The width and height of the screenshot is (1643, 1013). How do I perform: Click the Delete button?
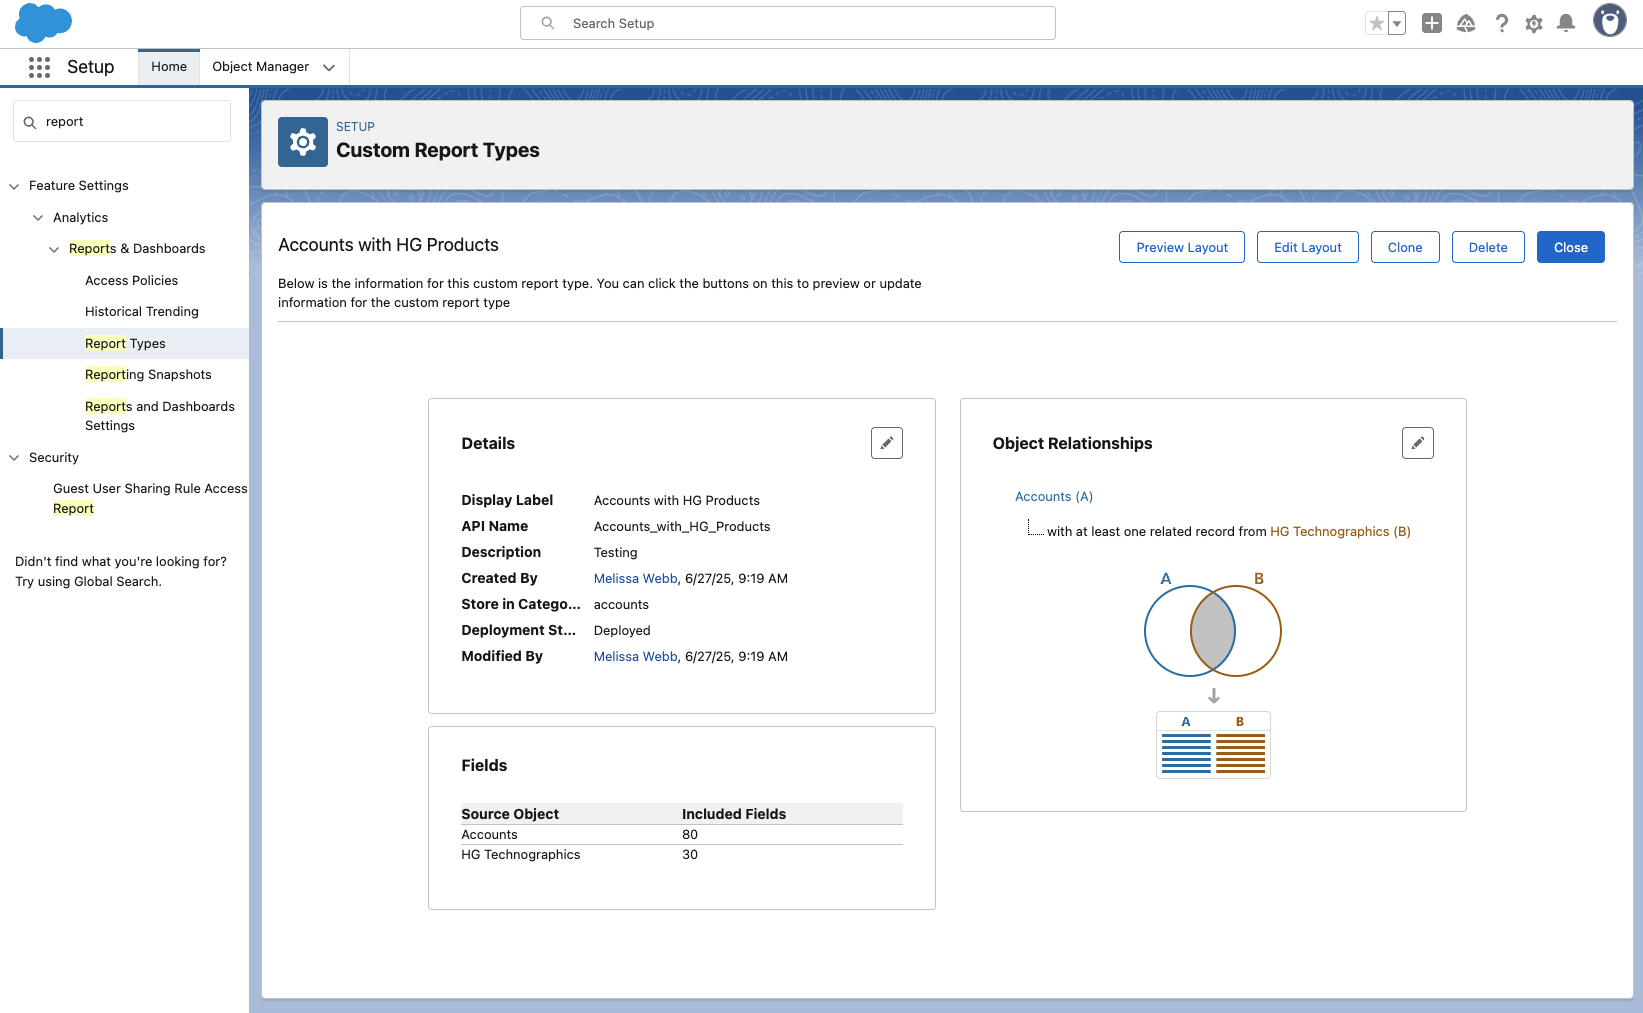click(x=1488, y=247)
